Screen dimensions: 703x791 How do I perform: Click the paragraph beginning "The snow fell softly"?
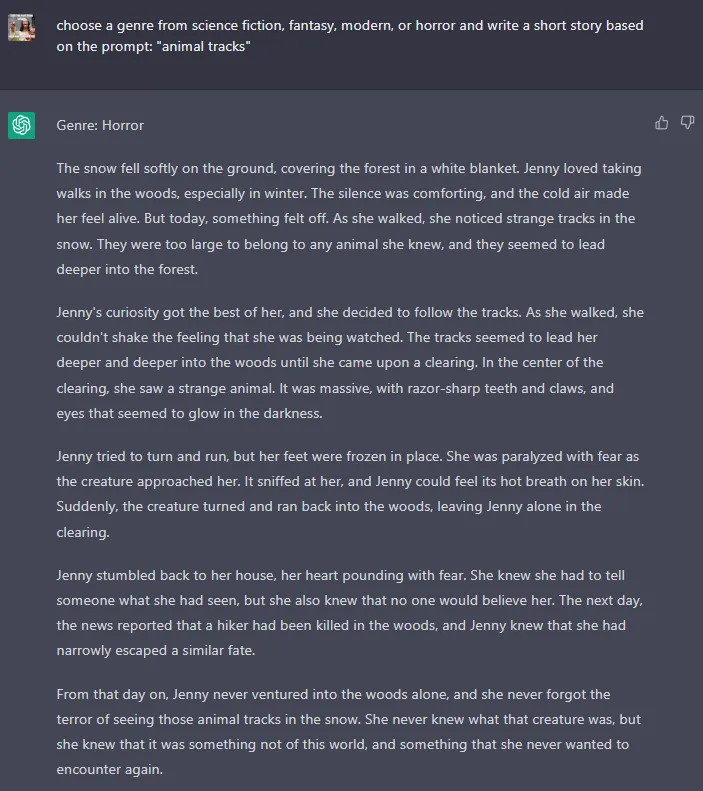point(350,218)
